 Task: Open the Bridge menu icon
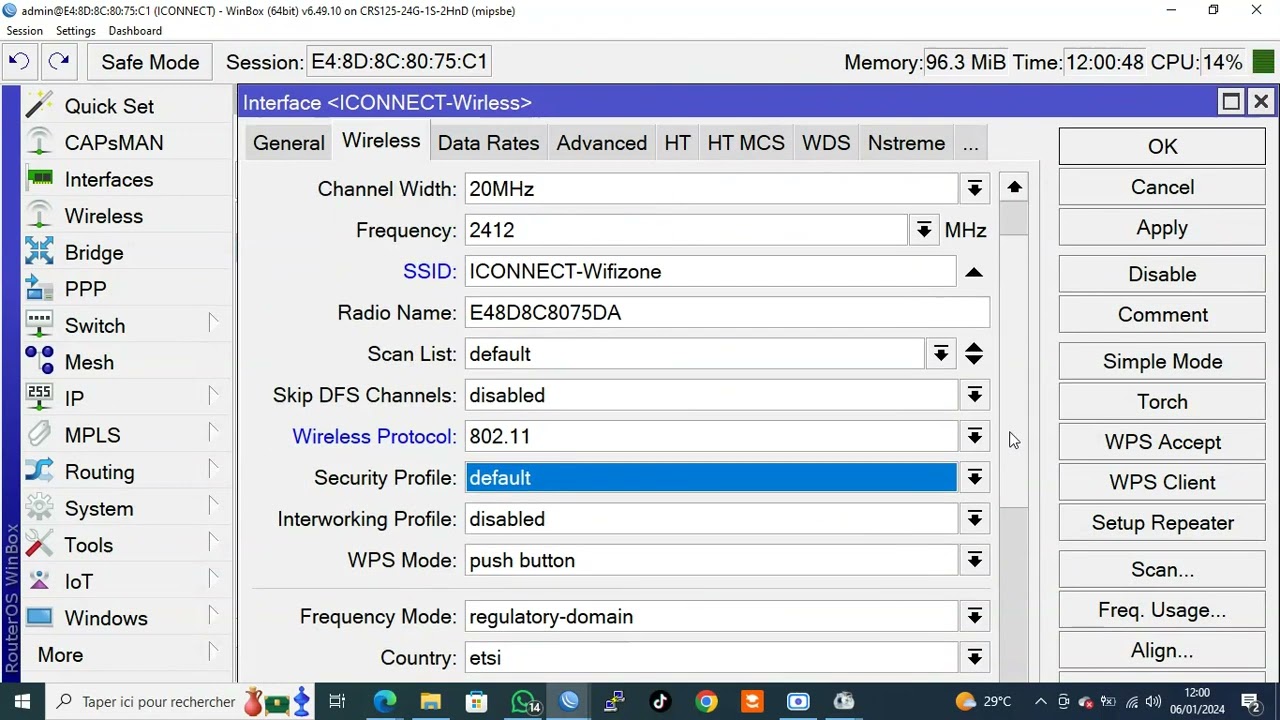tap(39, 252)
